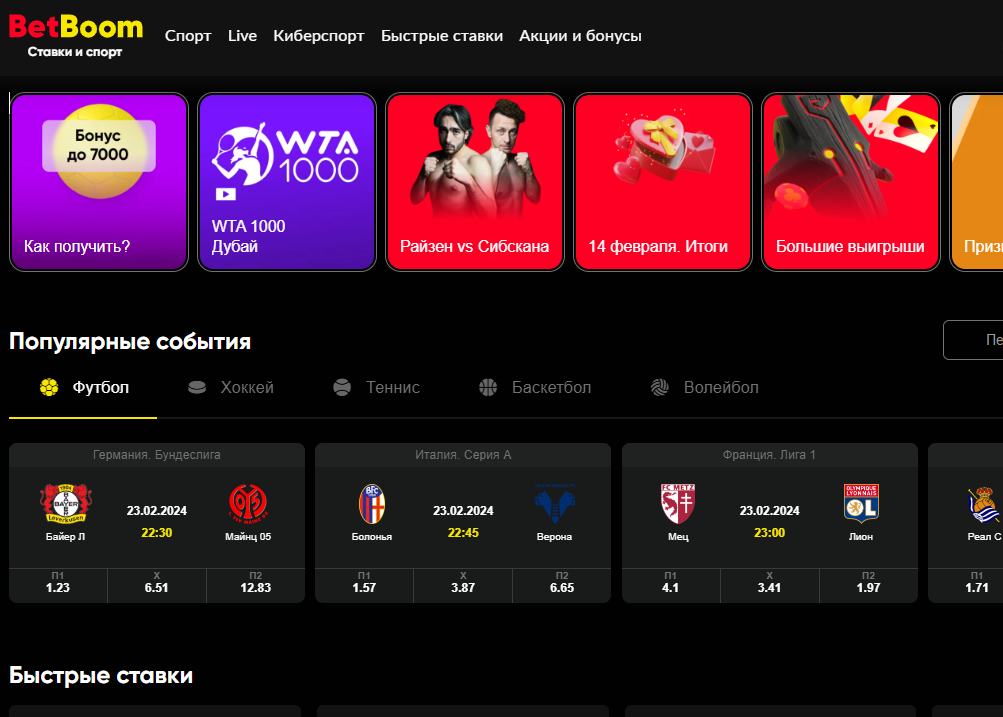The width and height of the screenshot is (1003, 717).
Task: Click the football ball icon
Action: pyautogui.click(x=49, y=387)
